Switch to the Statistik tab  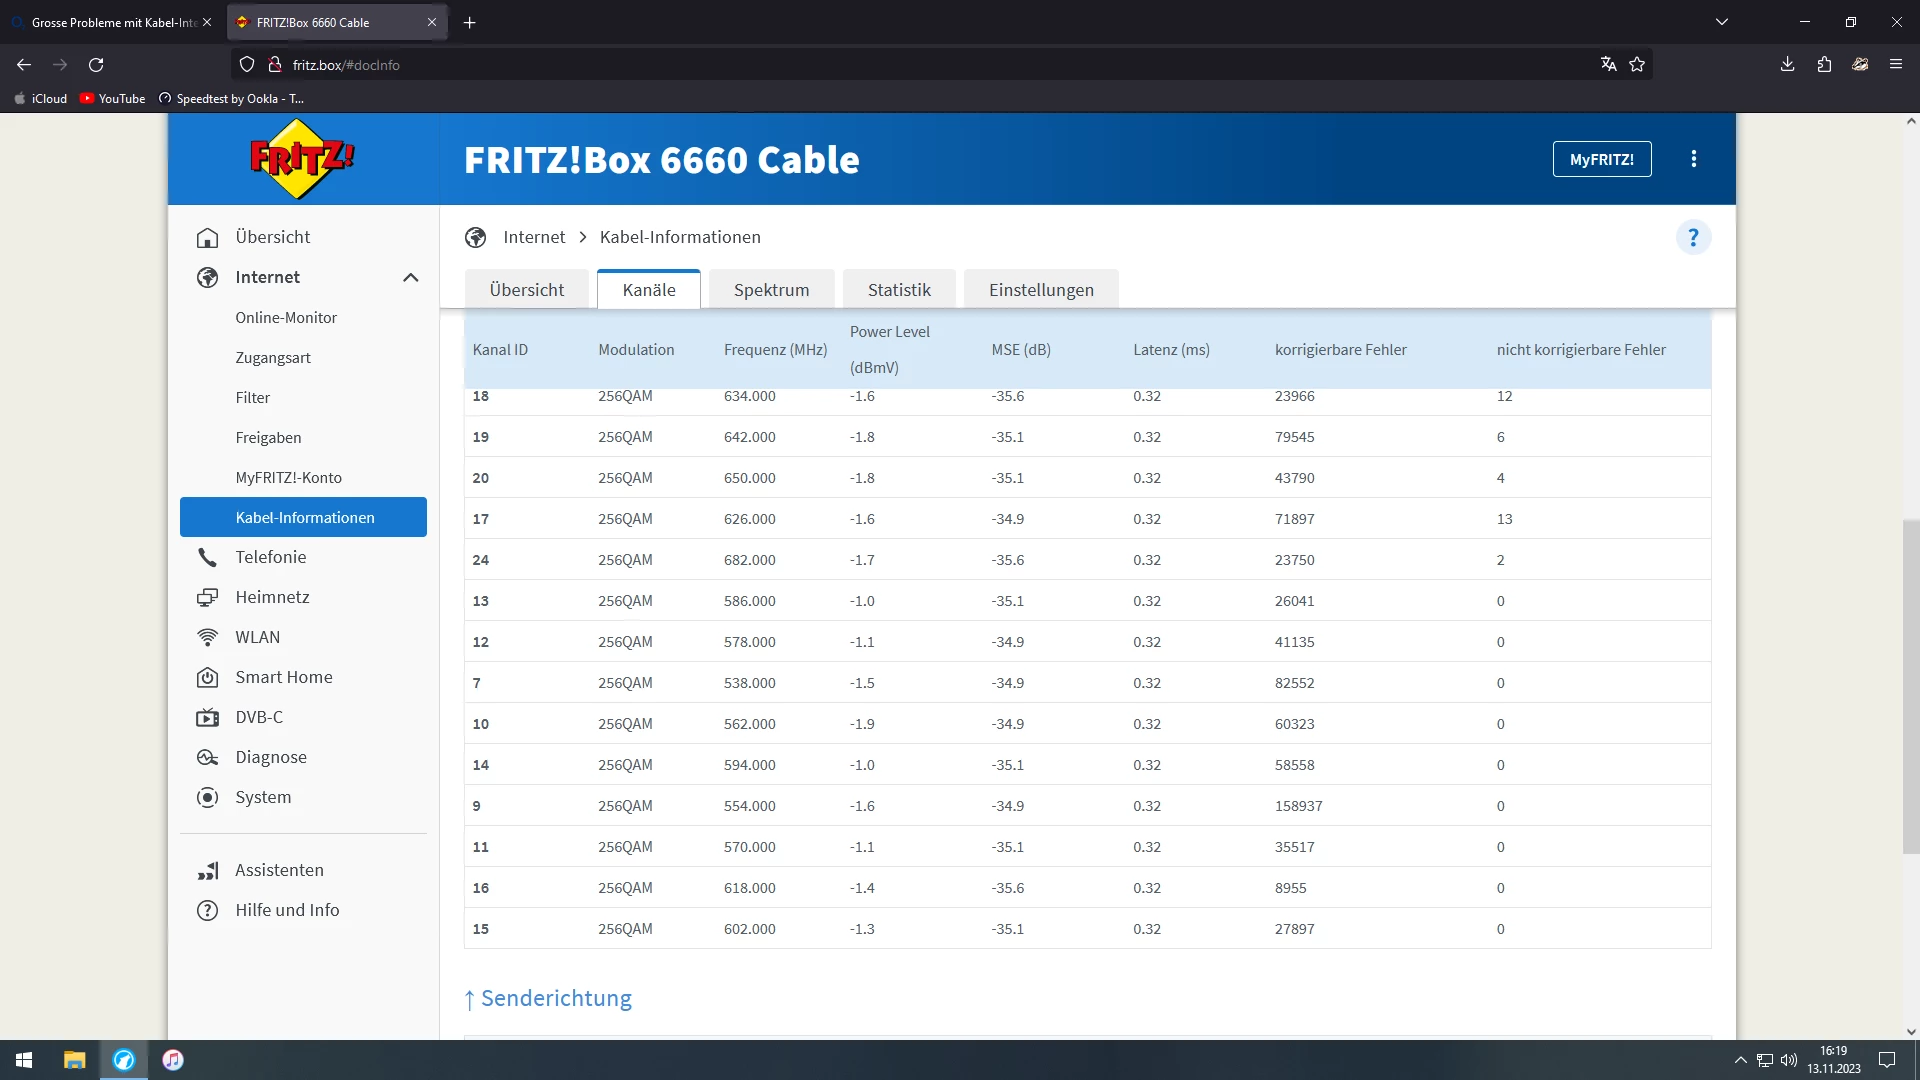point(898,290)
